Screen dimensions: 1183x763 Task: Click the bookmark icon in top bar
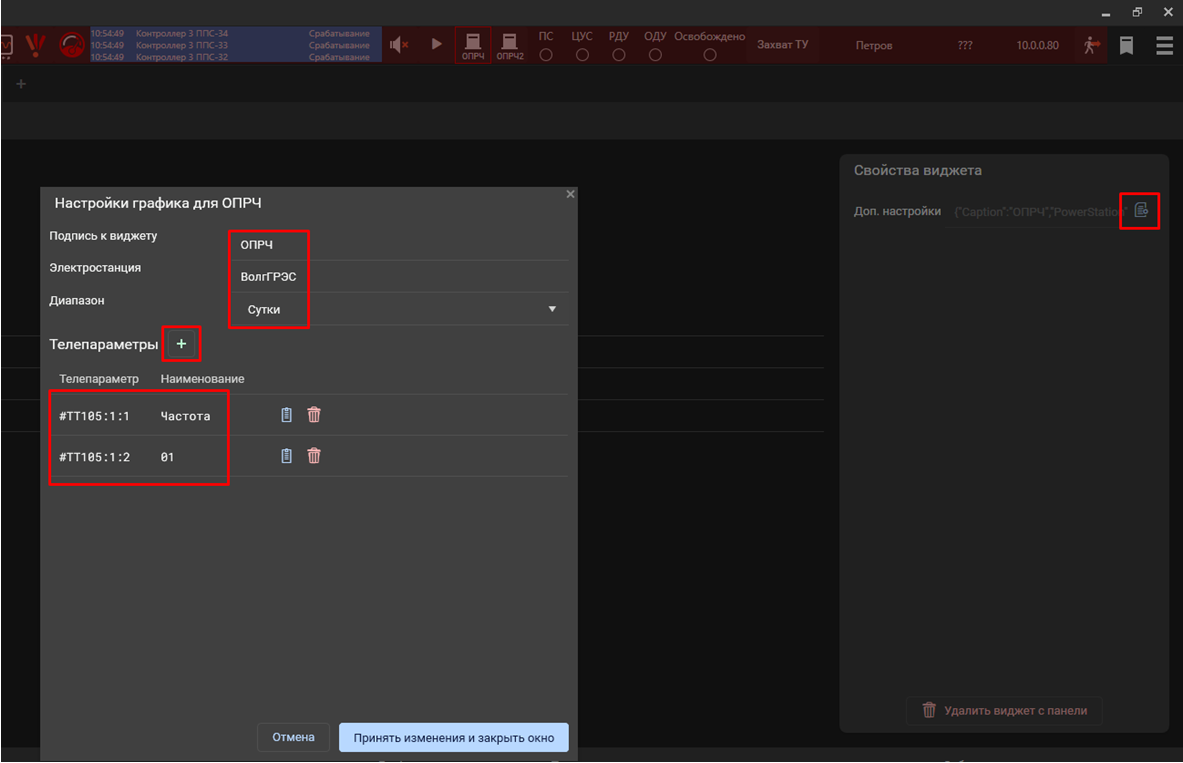click(x=1126, y=45)
